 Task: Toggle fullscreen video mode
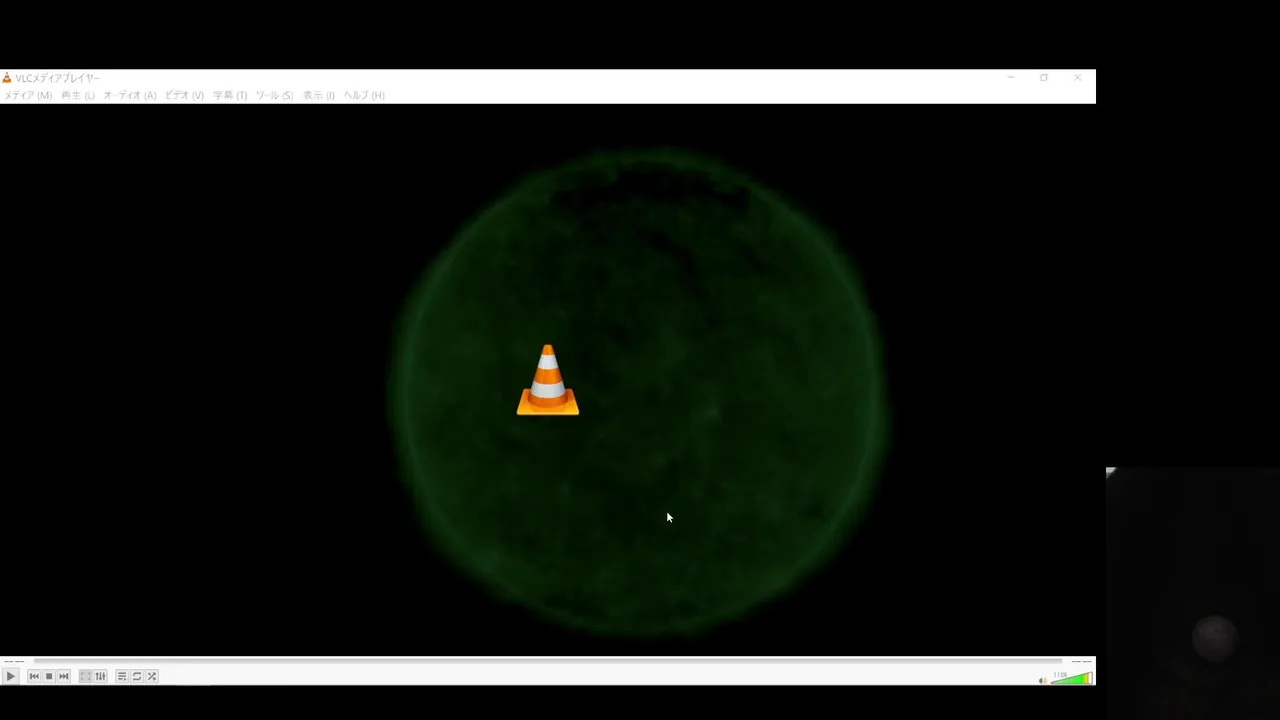click(x=85, y=677)
